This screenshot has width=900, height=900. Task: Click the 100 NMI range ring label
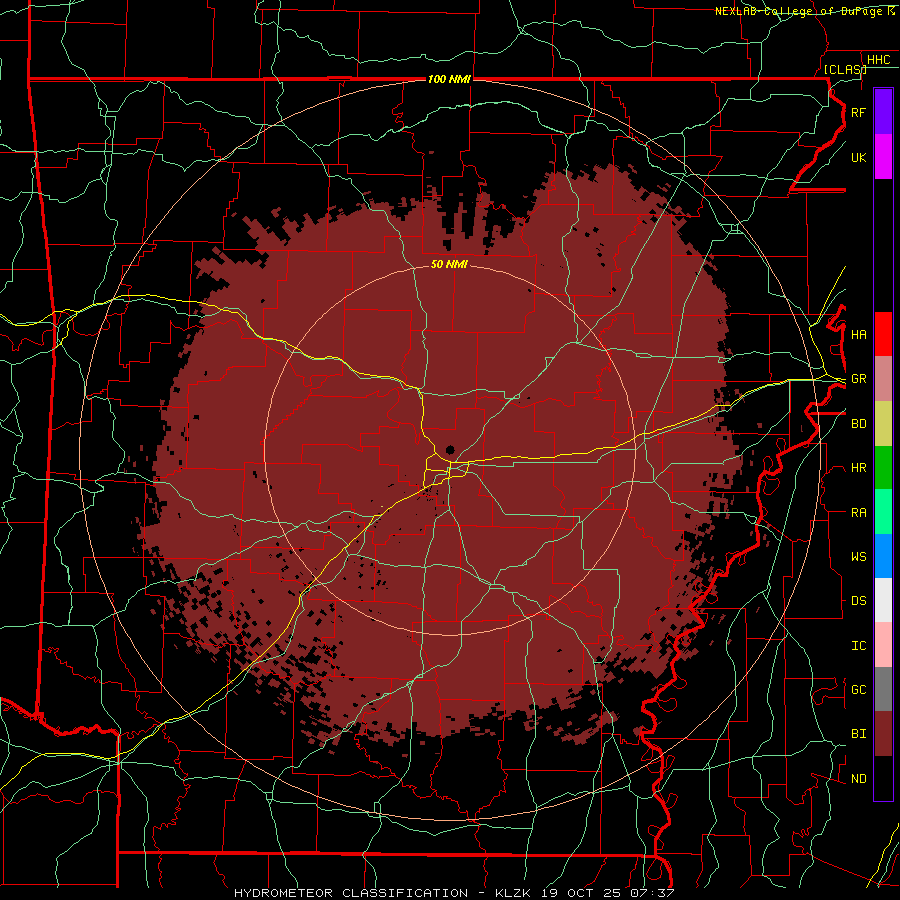pos(449,79)
